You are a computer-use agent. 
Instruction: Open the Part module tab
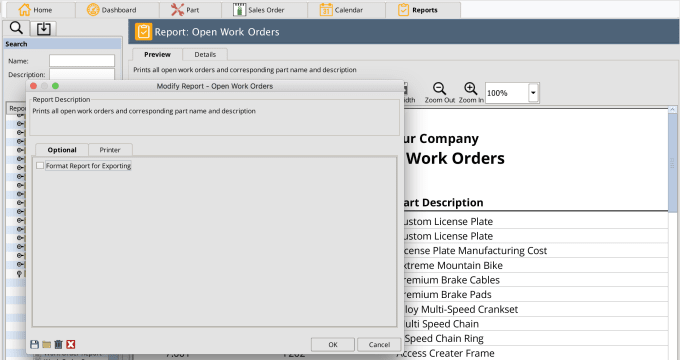click(x=185, y=10)
